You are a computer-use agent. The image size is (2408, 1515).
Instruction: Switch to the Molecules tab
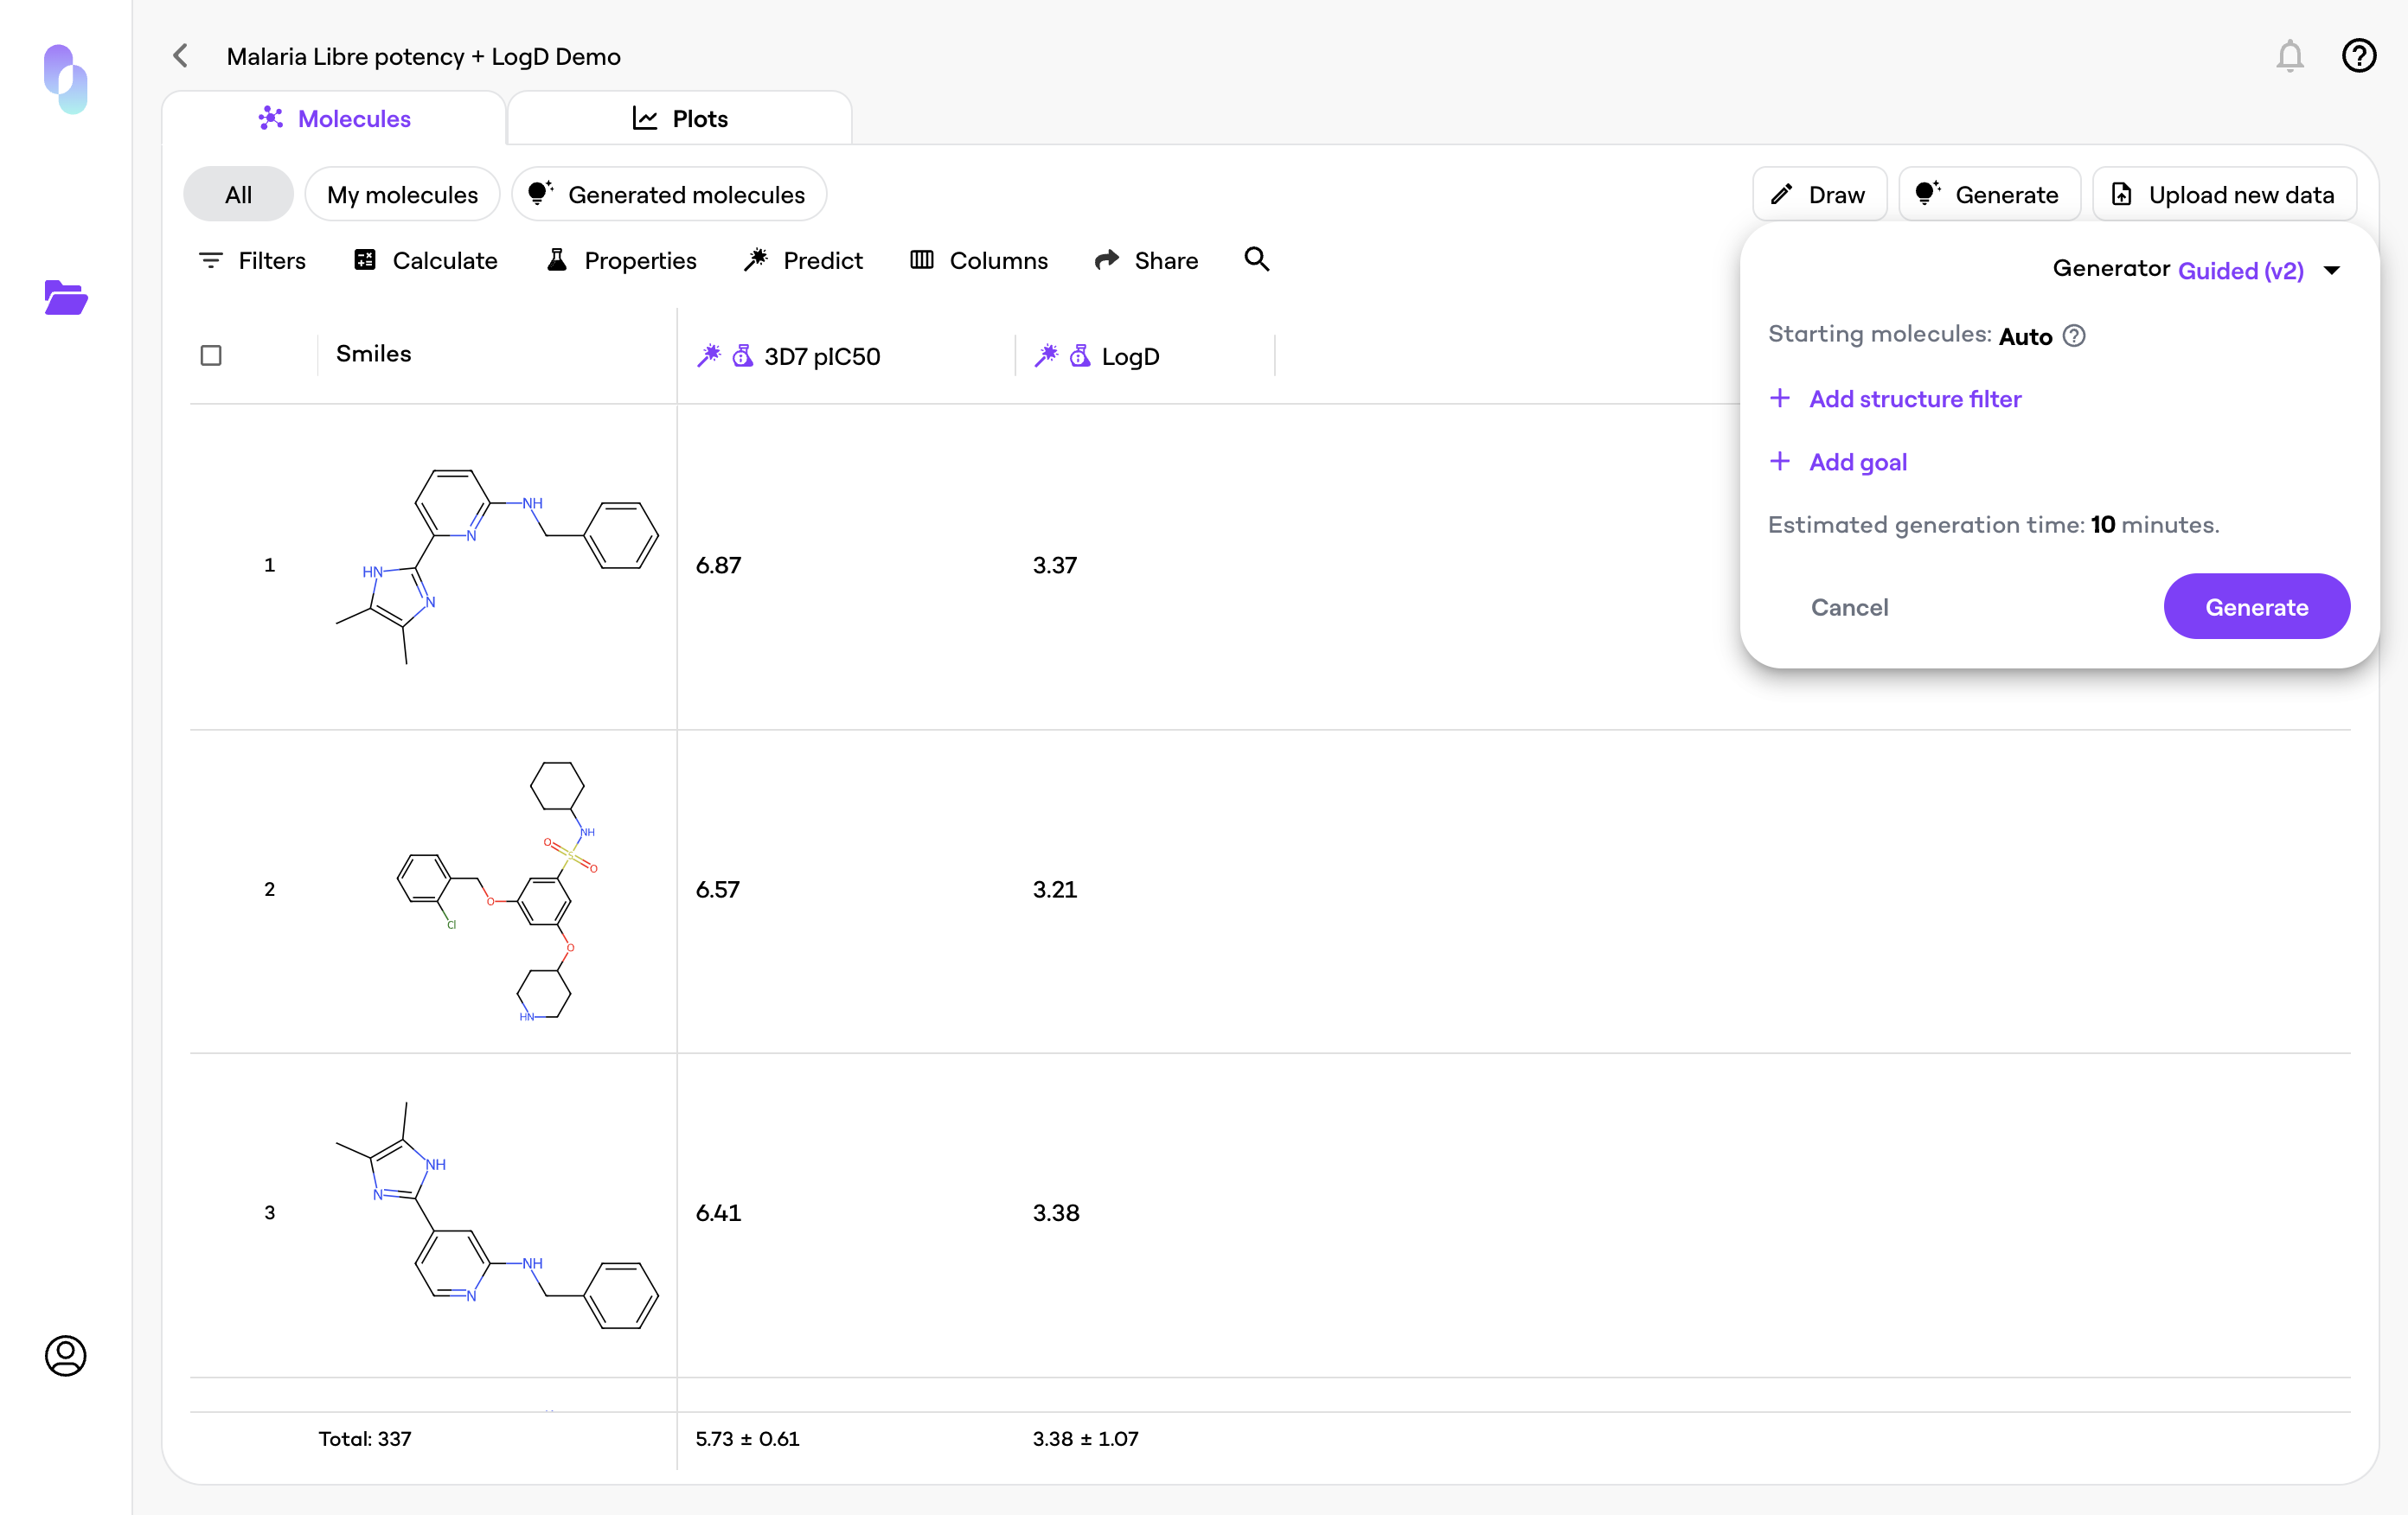pyautogui.click(x=334, y=119)
